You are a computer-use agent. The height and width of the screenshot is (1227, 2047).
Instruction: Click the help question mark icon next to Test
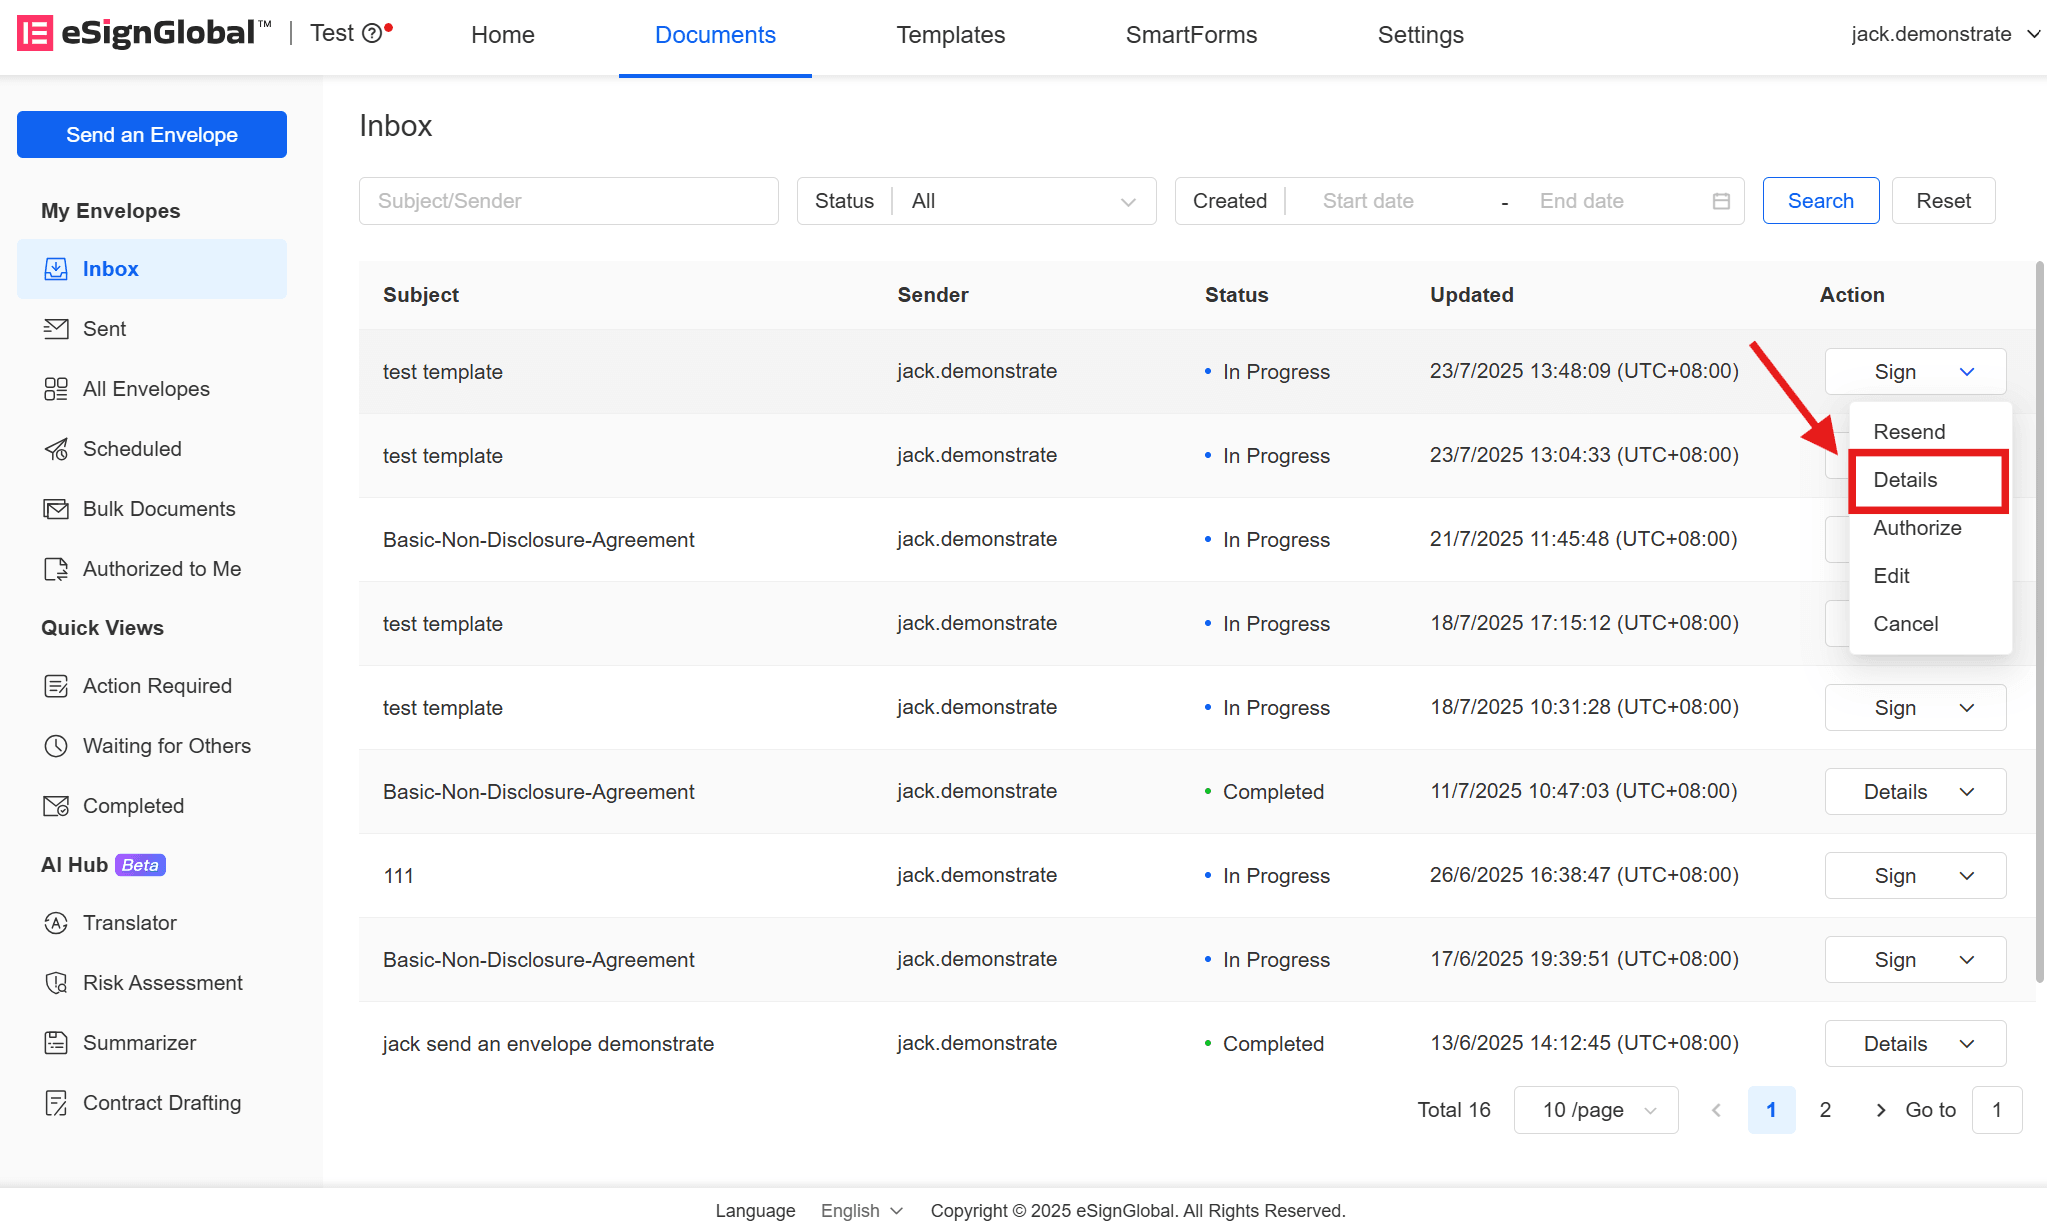pyautogui.click(x=372, y=33)
